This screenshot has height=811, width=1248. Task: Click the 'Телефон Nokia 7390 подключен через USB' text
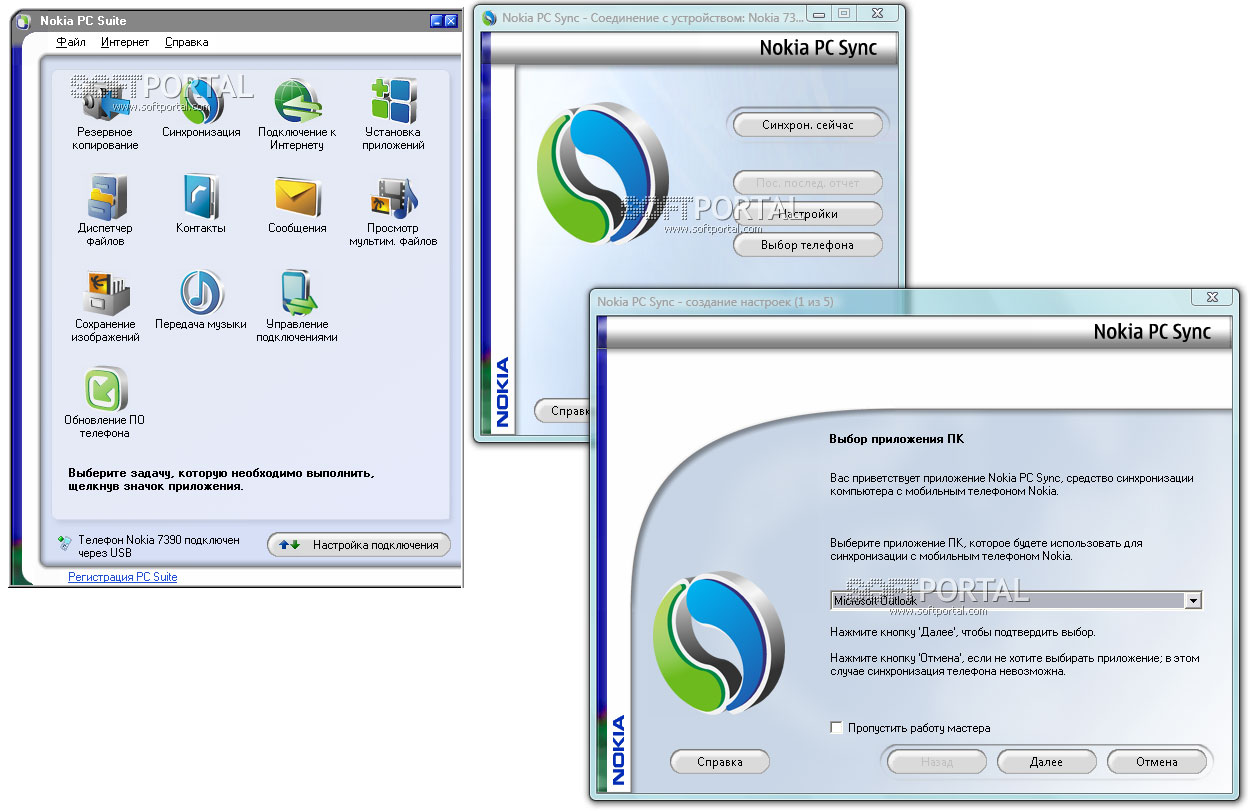159,546
